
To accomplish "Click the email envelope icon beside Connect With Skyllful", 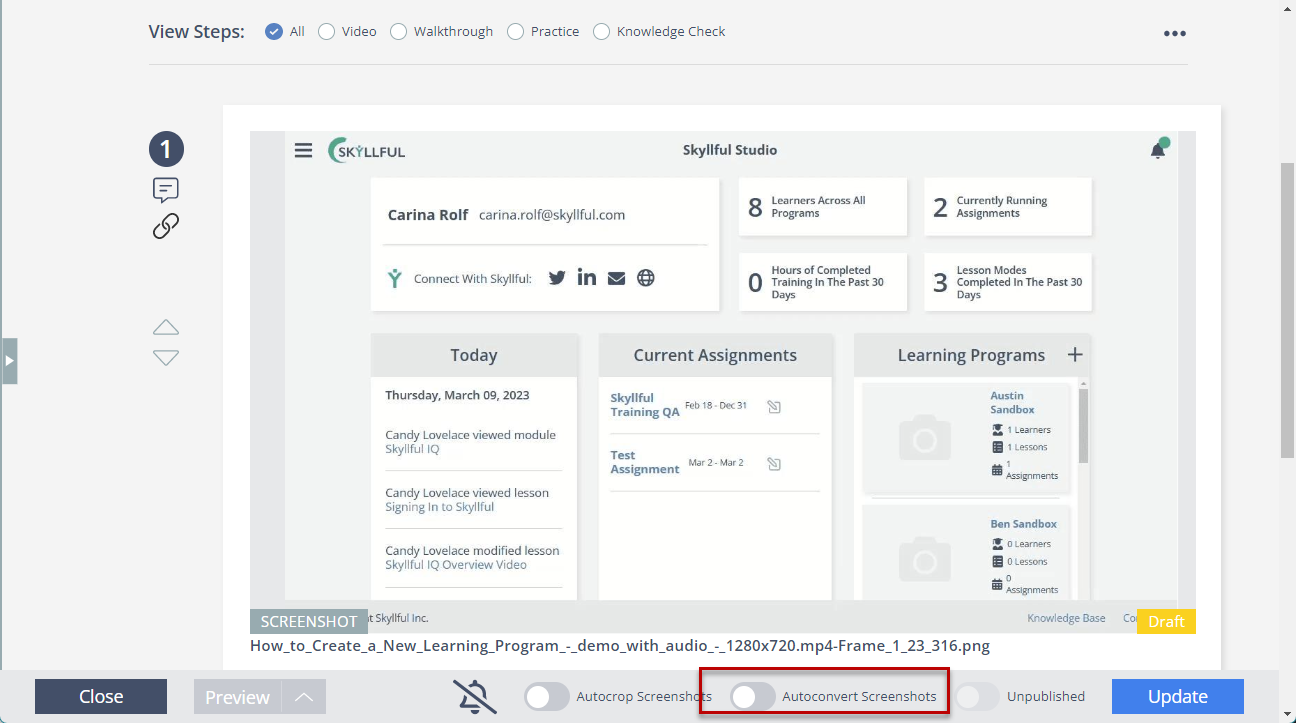I will [616, 278].
